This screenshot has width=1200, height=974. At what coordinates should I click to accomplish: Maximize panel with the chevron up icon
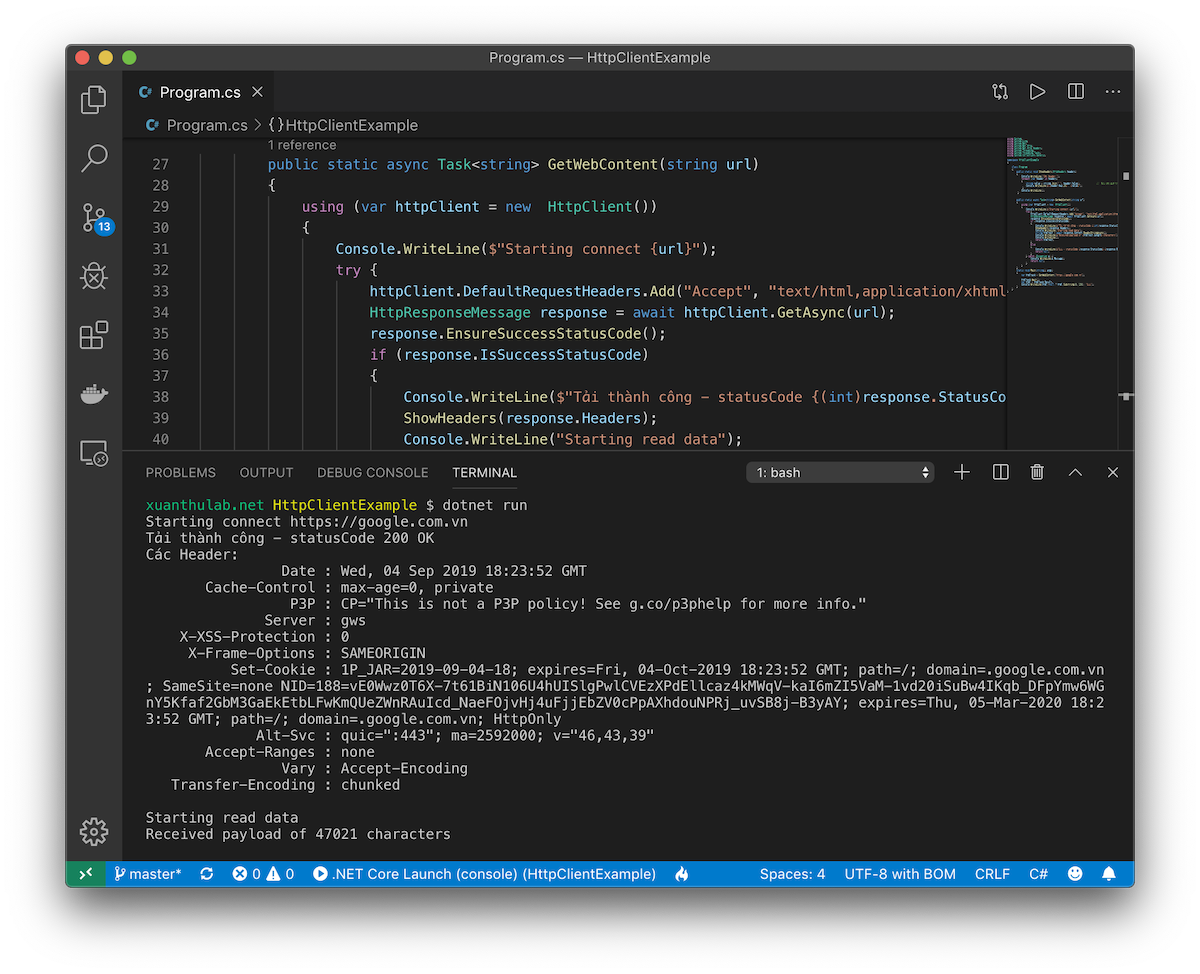click(1075, 472)
